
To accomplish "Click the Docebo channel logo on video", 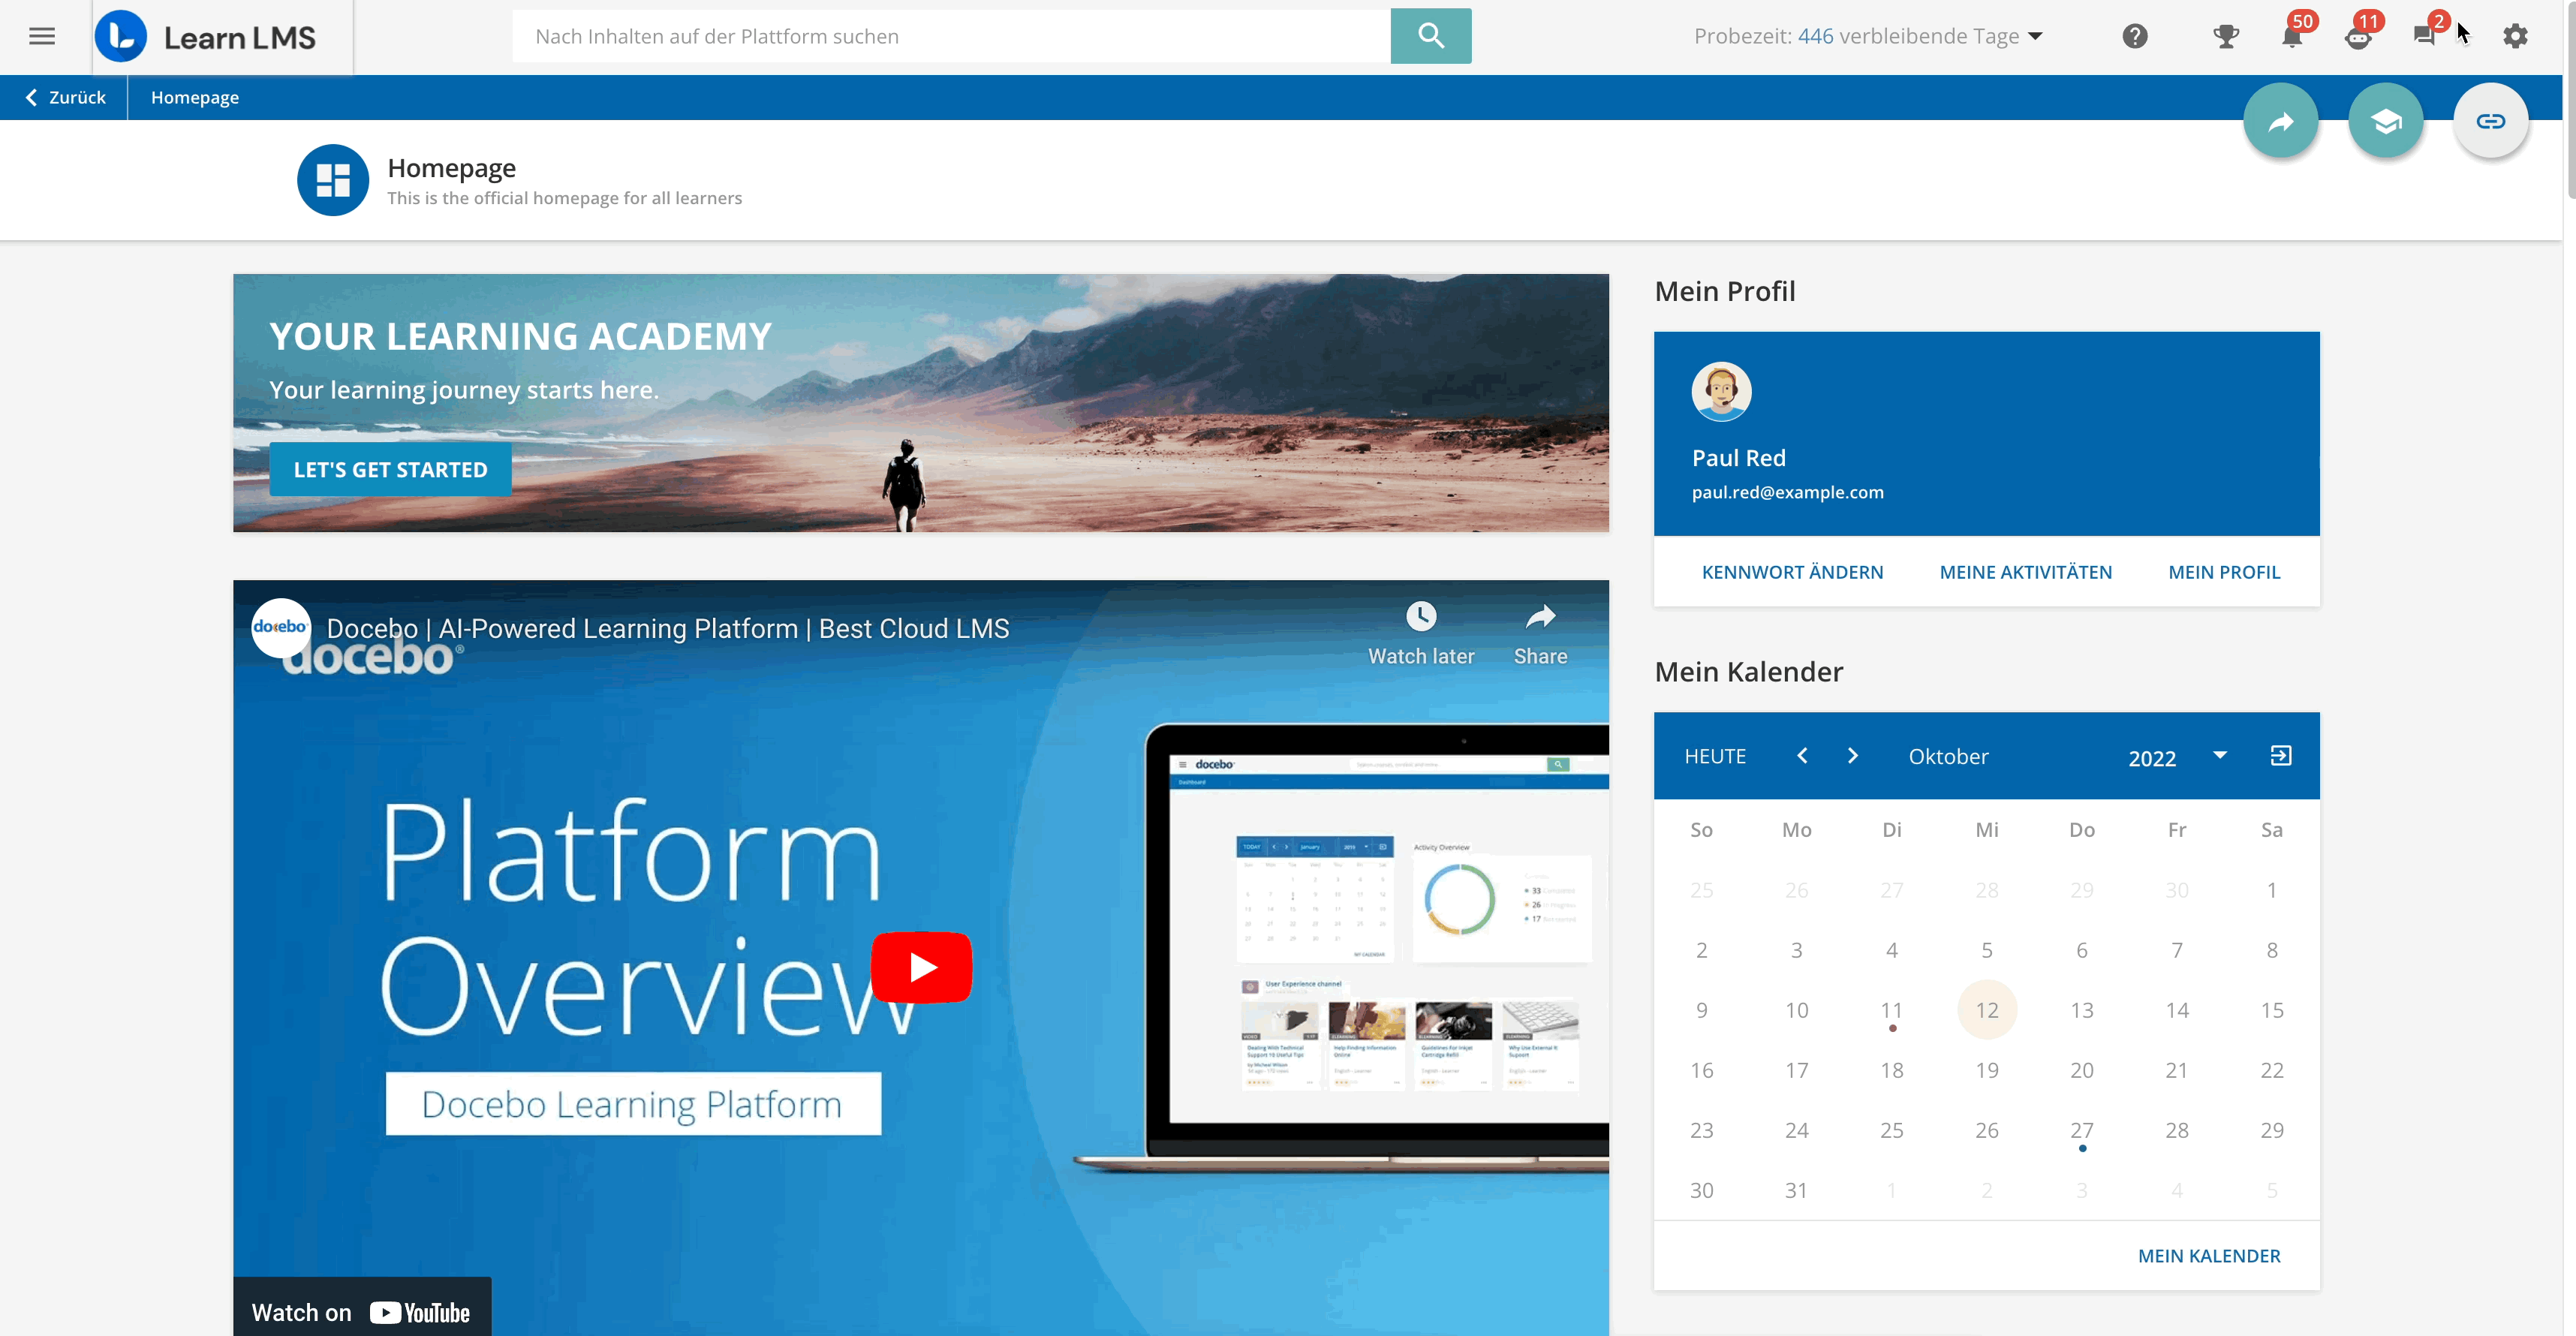I will point(281,627).
